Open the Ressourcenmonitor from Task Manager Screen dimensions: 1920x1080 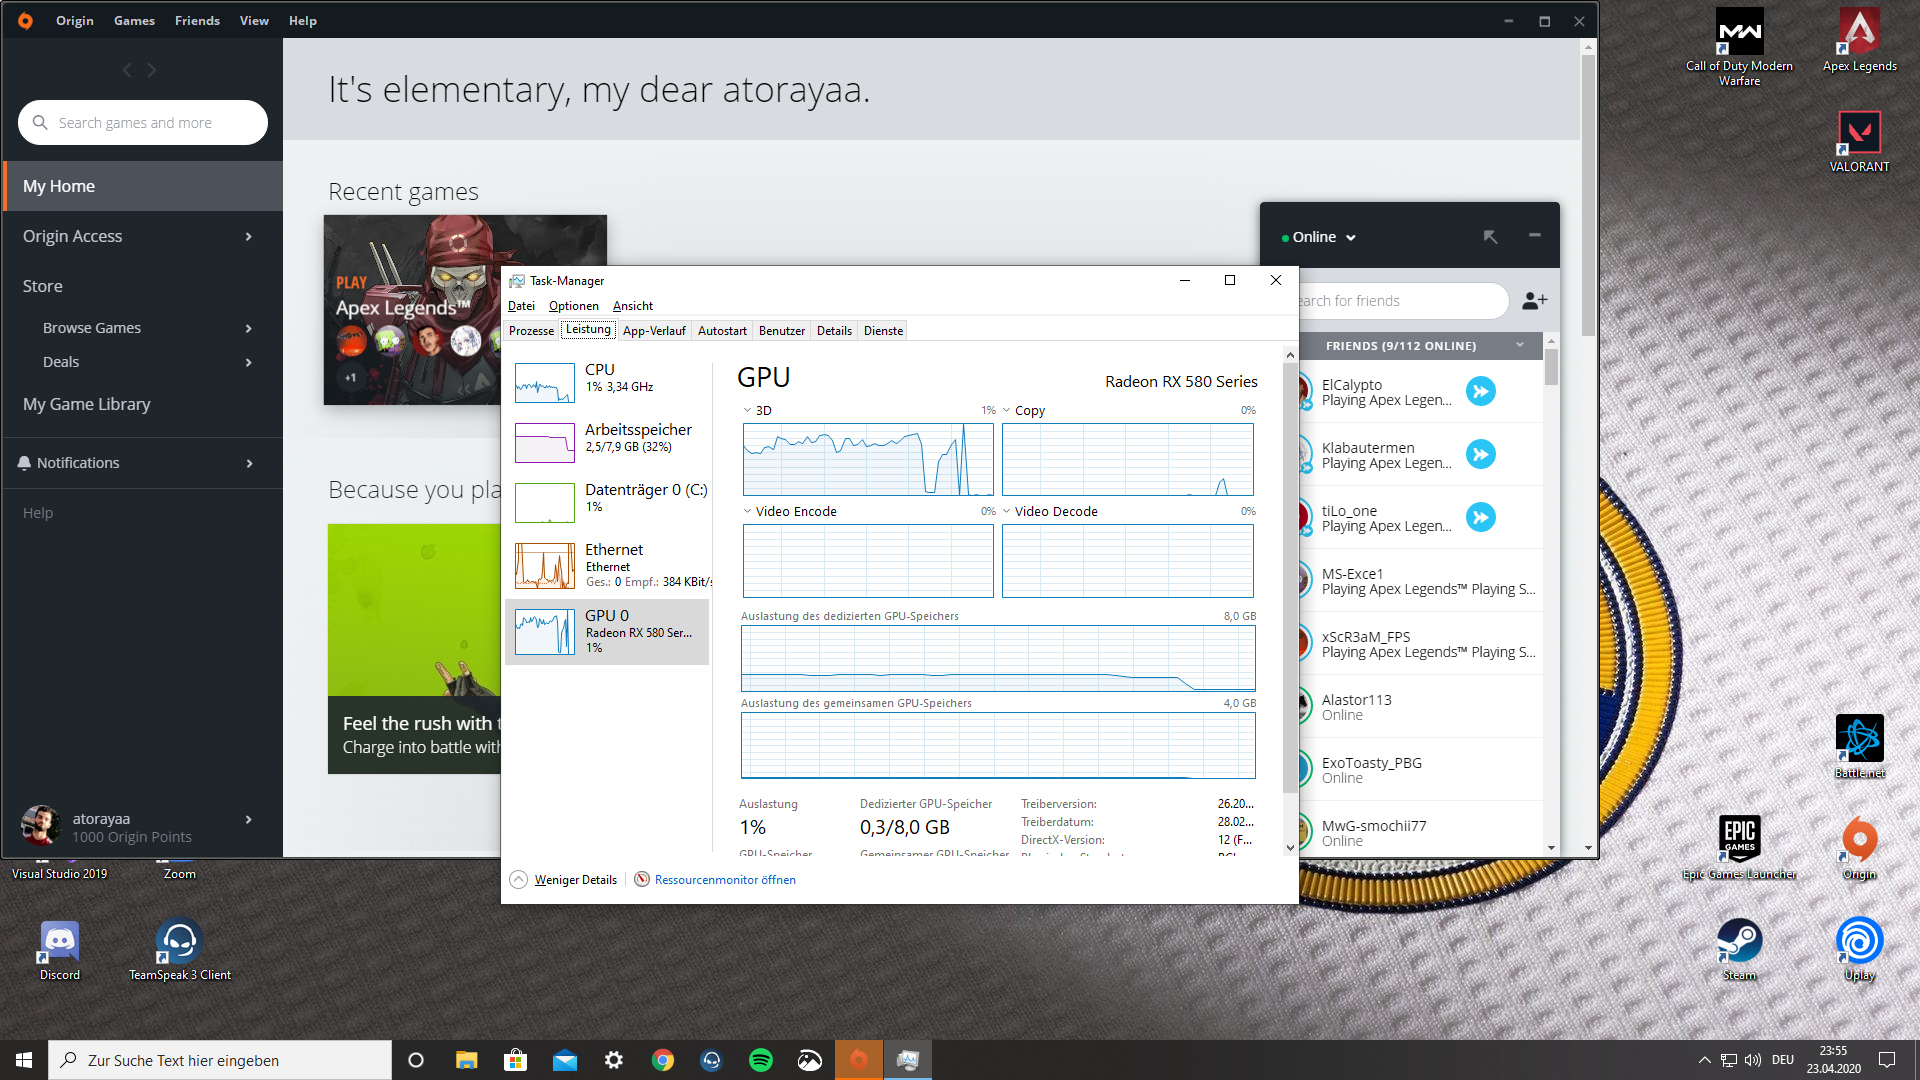point(725,880)
